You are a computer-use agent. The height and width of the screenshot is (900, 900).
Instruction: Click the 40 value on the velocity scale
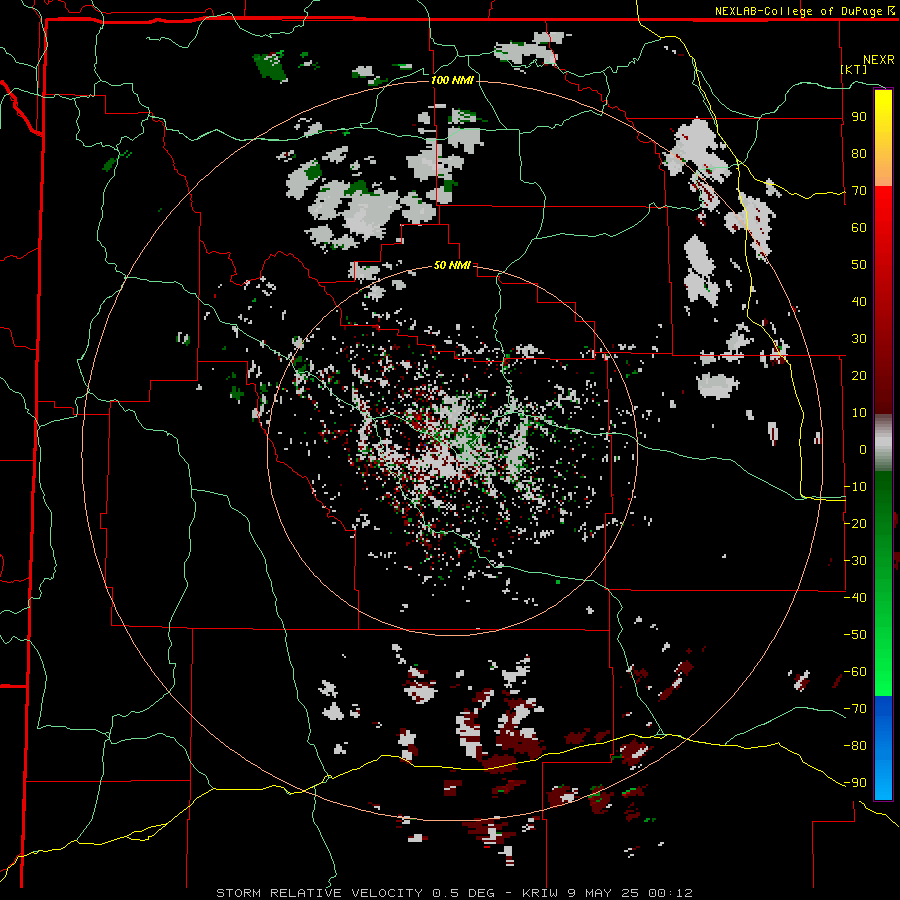(859, 302)
